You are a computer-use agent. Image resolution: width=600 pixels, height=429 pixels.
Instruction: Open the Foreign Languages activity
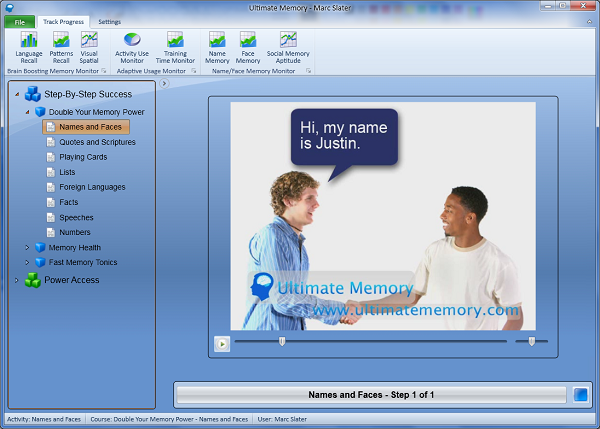(86, 187)
